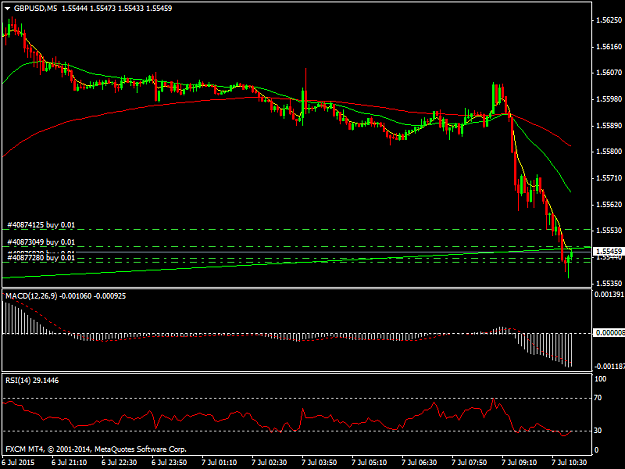Click the 7 Jul 02:30 time label
Screen dimensions: 625x469
[269, 463]
